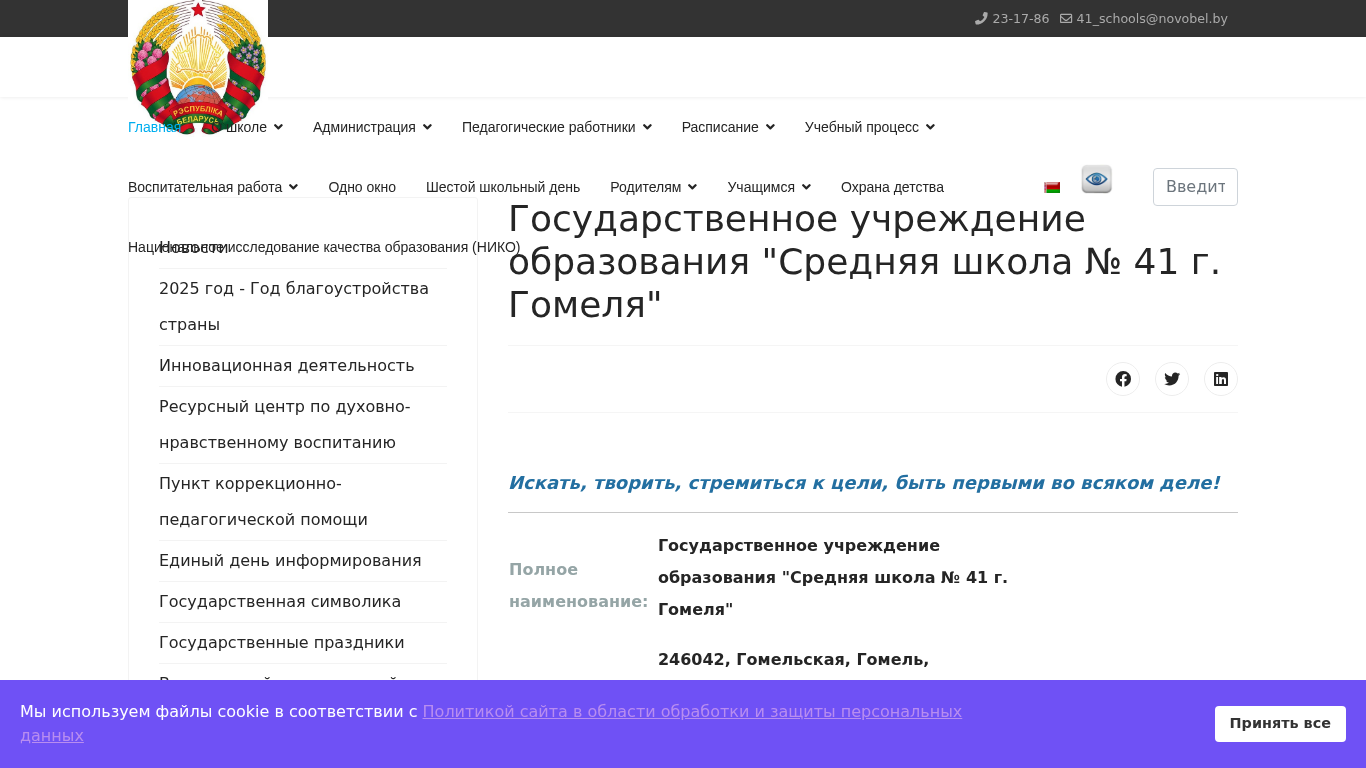
Task: Open the personal data processing policy link
Action: [x=491, y=724]
